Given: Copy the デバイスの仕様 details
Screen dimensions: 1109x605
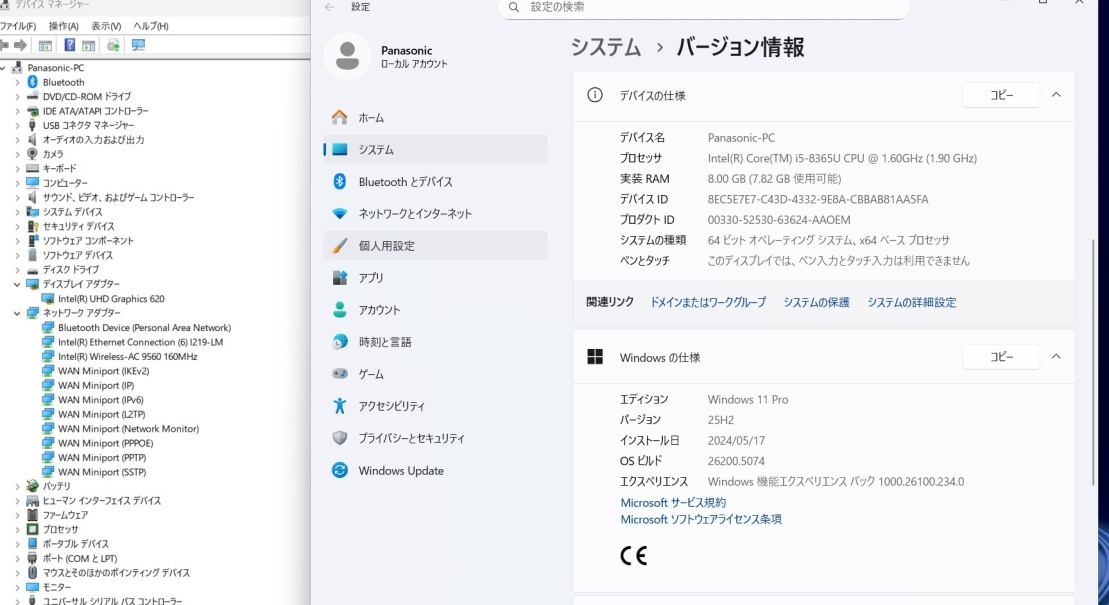Looking at the screenshot, I should (1000, 94).
